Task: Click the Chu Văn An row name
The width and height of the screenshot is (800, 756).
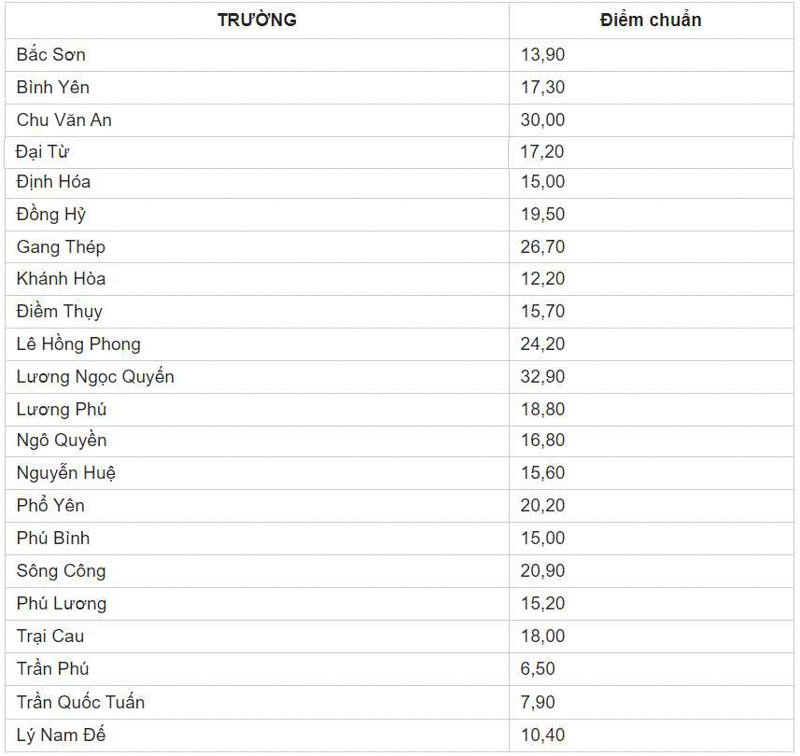Action: 64,120
